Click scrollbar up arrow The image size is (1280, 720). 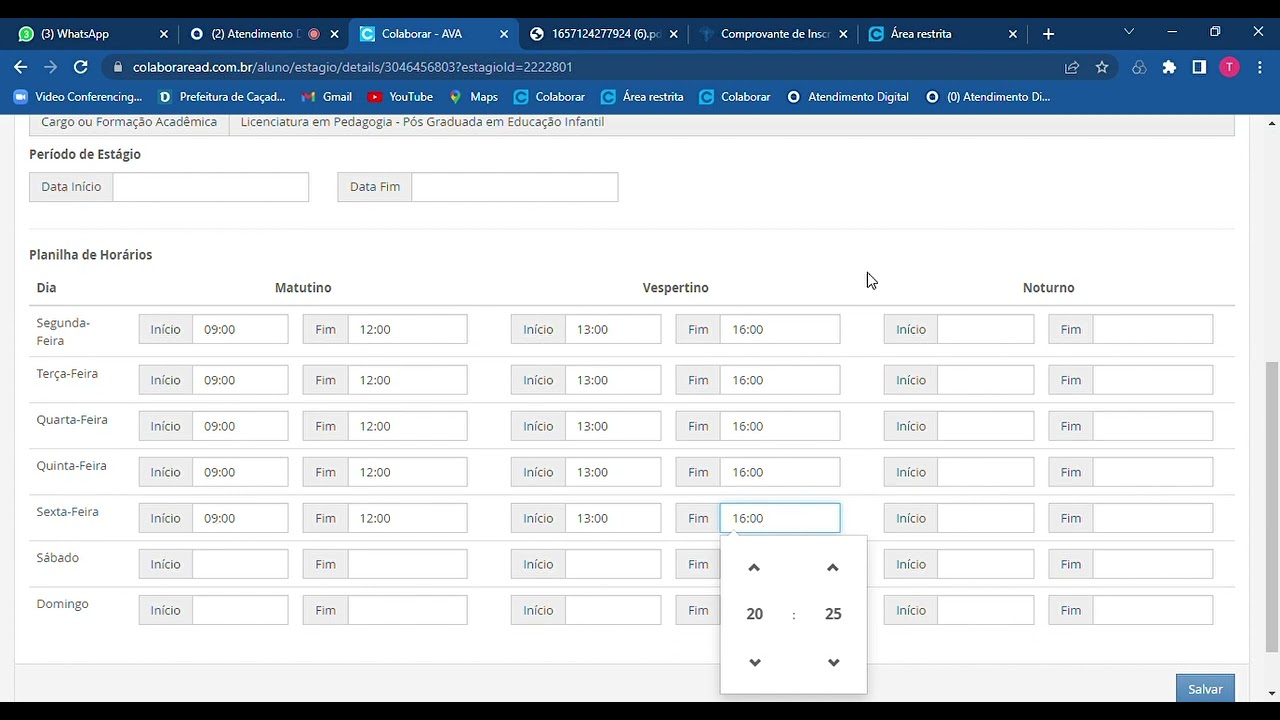pos(1272,122)
